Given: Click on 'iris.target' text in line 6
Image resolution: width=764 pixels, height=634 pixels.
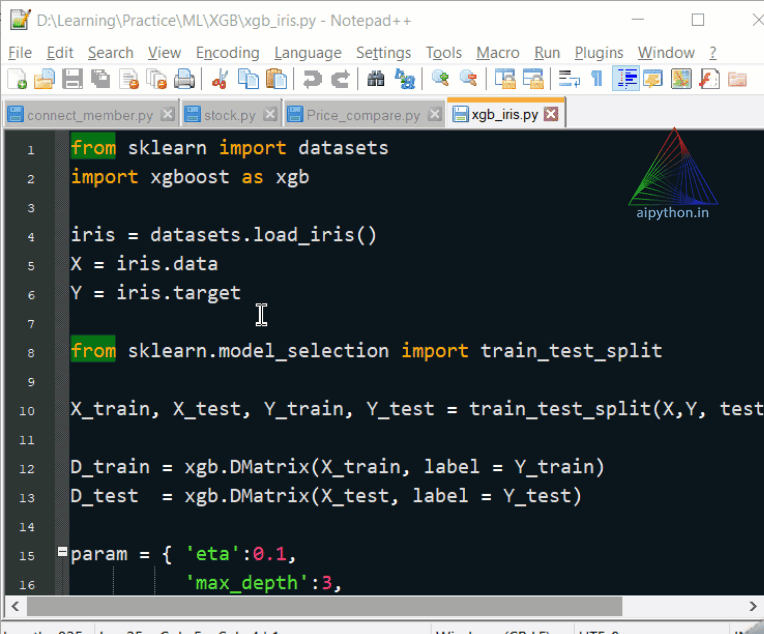Looking at the screenshot, I should [x=178, y=293].
